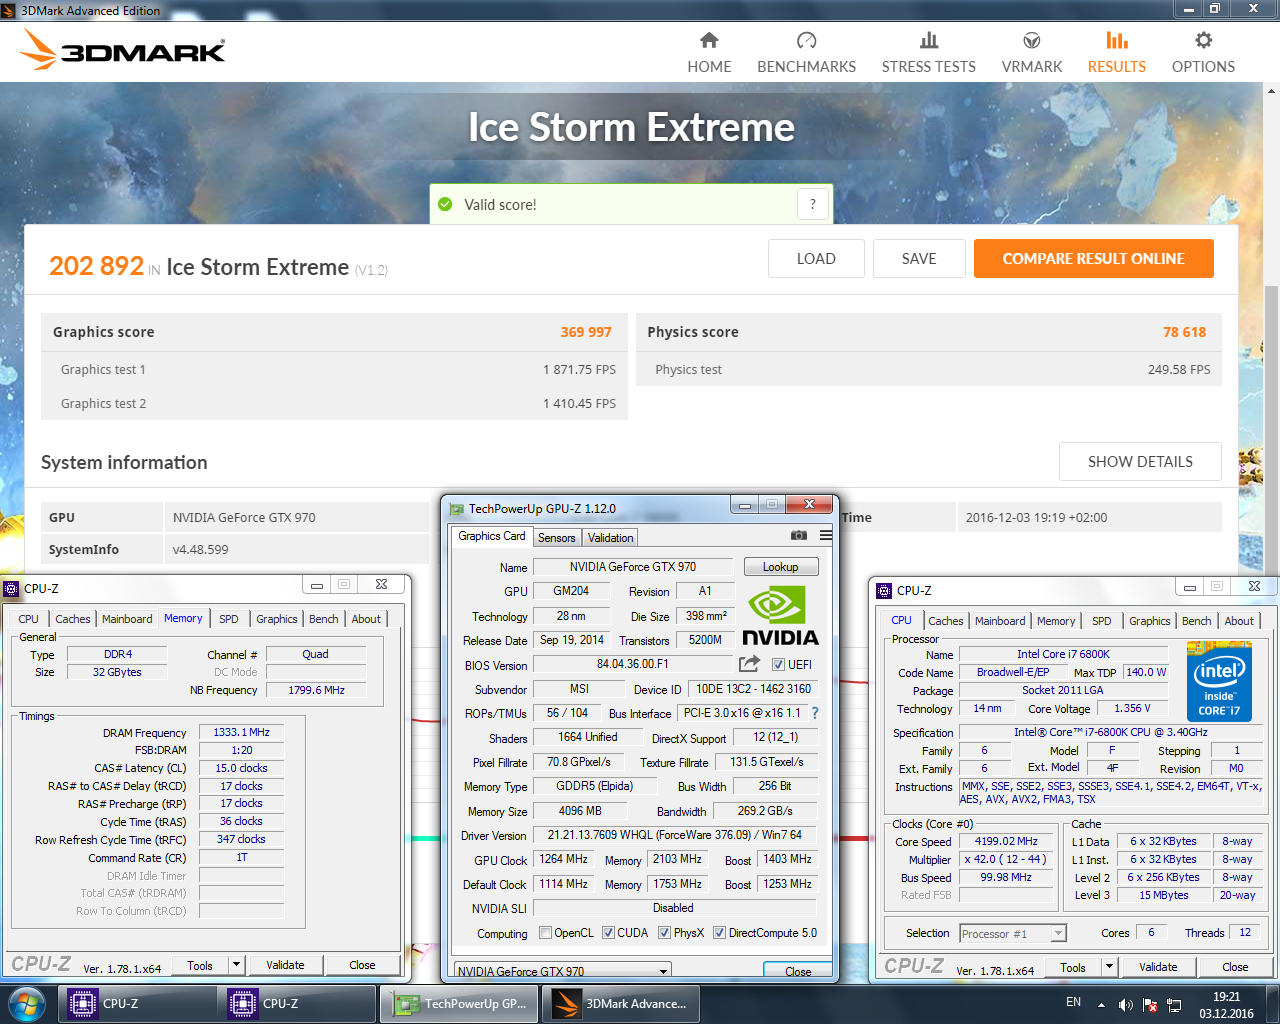Toggle PhysX checkbox

pos(664,933)
